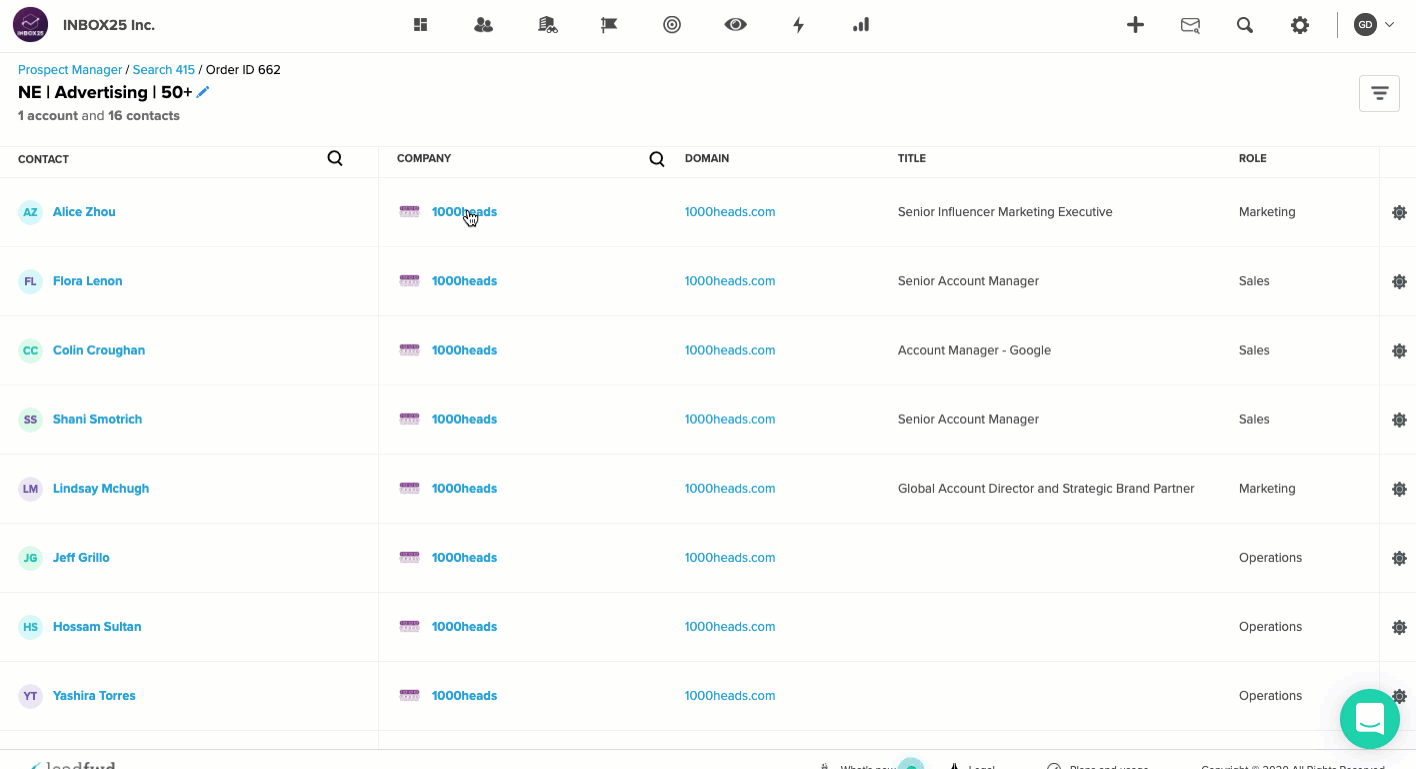Open contact Shani Smotrich
This screenshot has height=769, width=1416.
(97, 419)
